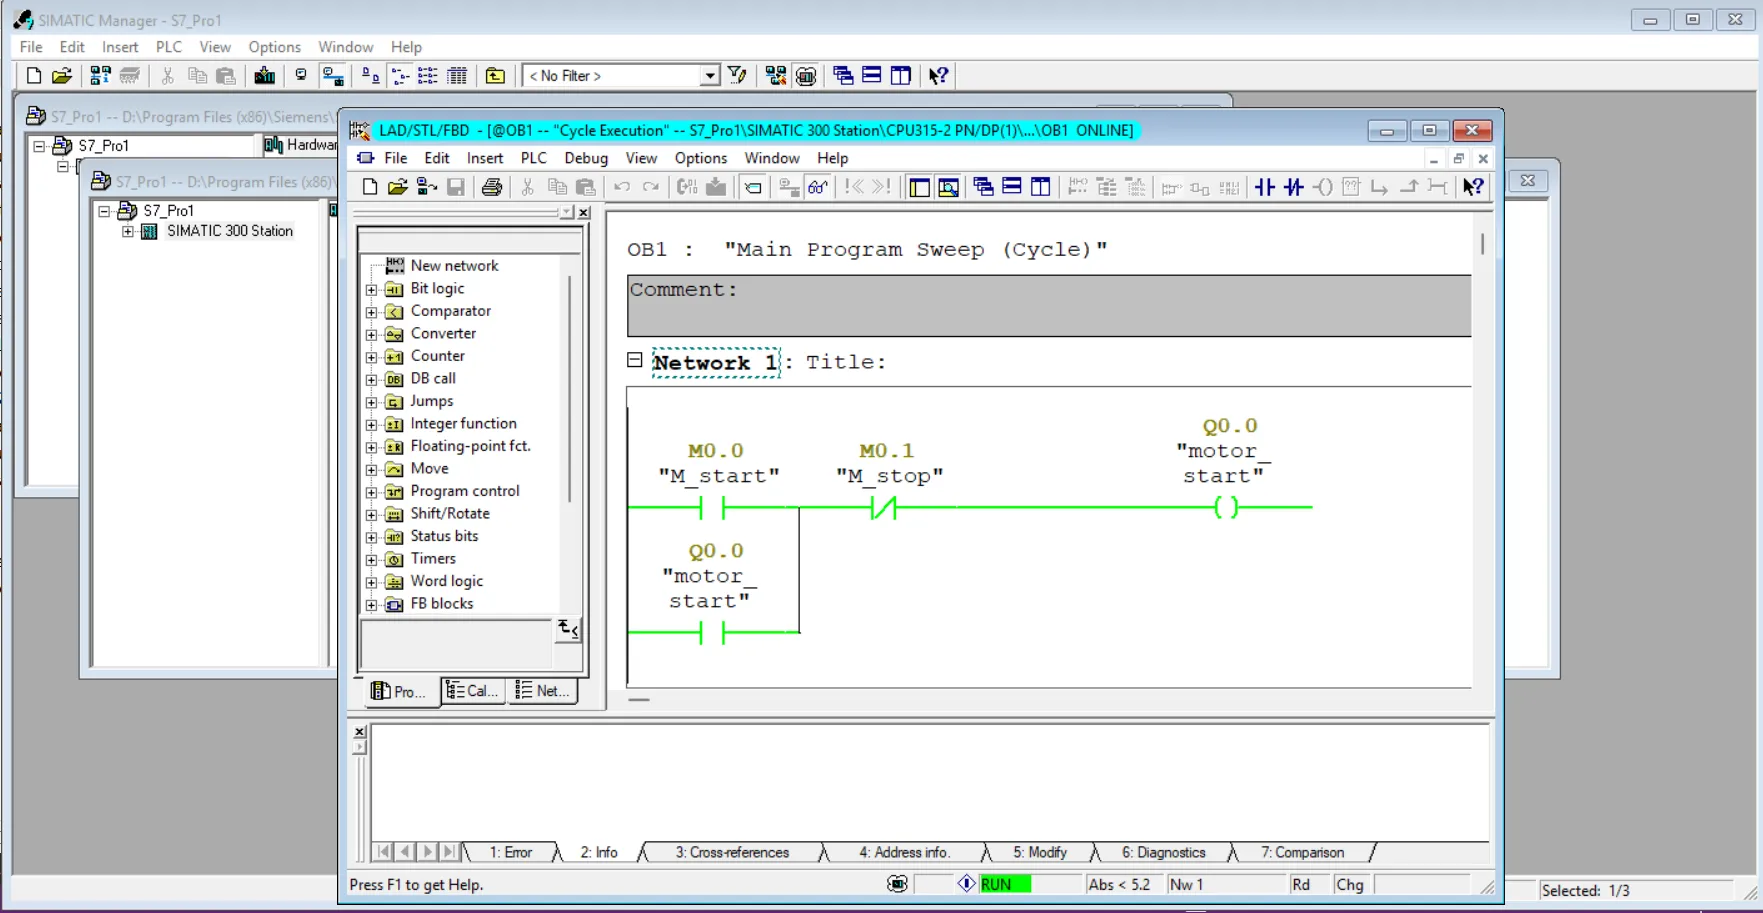Insert normally closed contact from toolbar
Screen dimensions: 1763x913
pyautogui.click(x=1294, y=187)
